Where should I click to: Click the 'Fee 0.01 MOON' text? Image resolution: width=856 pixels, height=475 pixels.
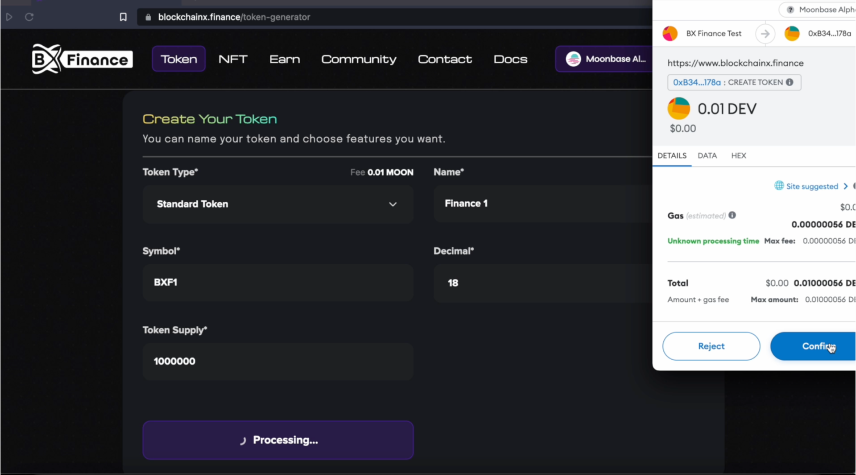pyautogui.click(x=382, y=173)
